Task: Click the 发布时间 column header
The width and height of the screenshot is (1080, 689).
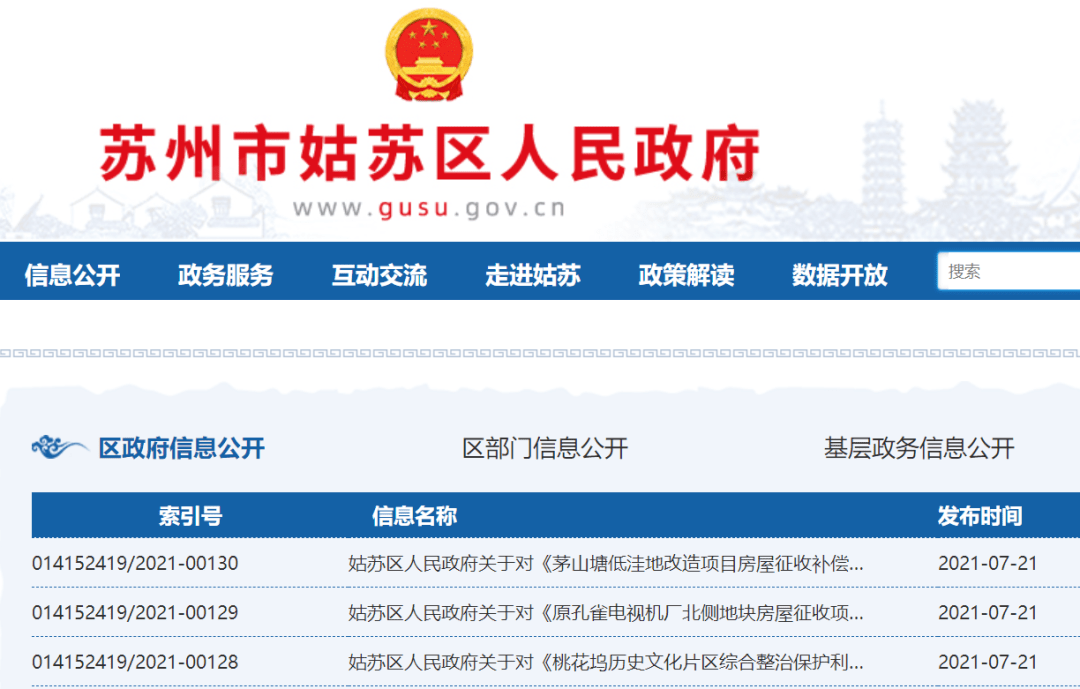Action: [980, 515]
